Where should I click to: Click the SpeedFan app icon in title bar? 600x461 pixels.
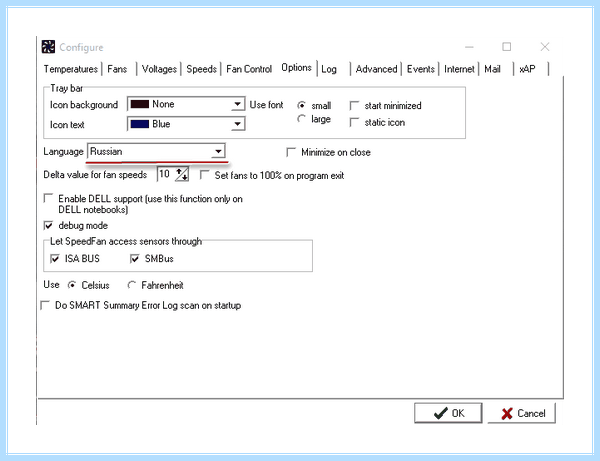click(x=48, y=47)
